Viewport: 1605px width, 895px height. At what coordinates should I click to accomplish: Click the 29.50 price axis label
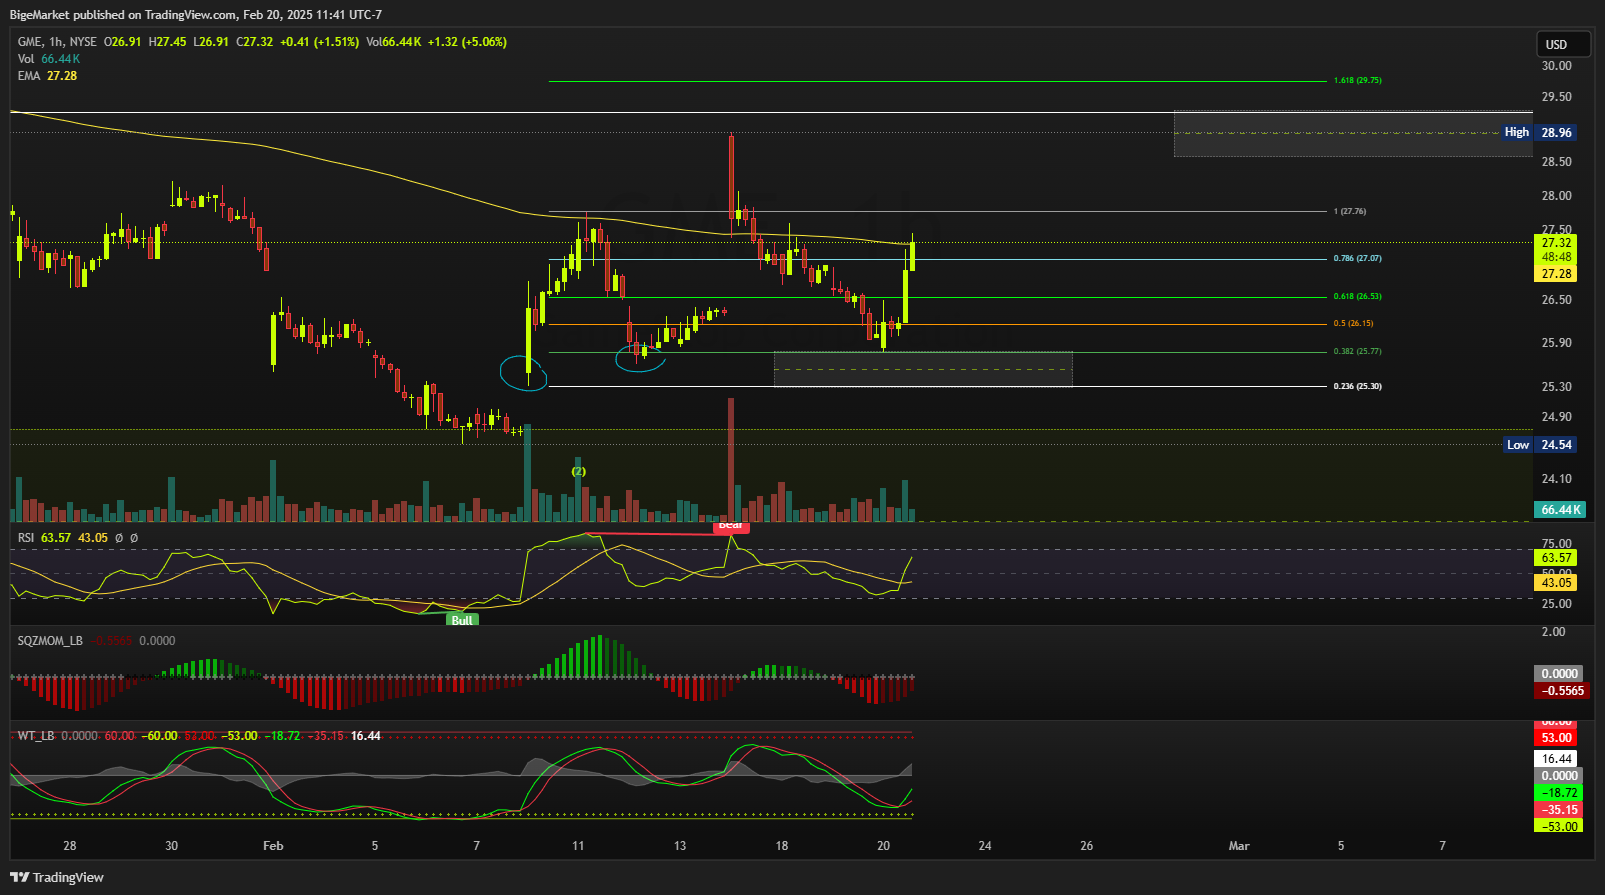pos(1556,97)
